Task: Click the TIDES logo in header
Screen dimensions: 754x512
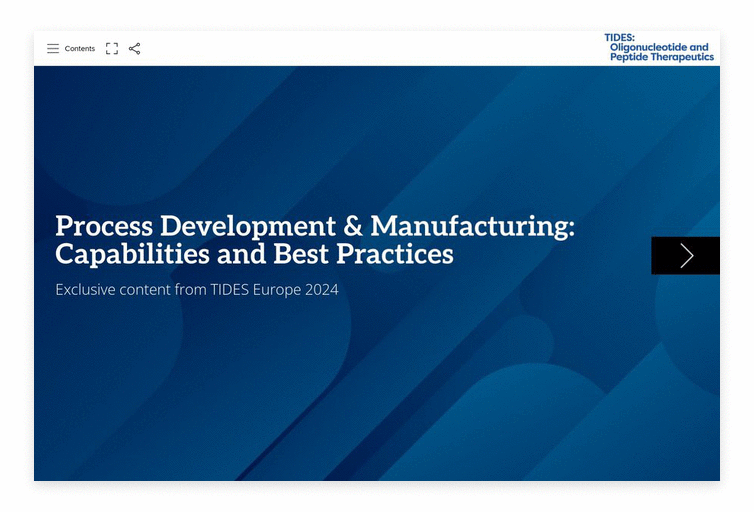Action: [x=660, y=48]
